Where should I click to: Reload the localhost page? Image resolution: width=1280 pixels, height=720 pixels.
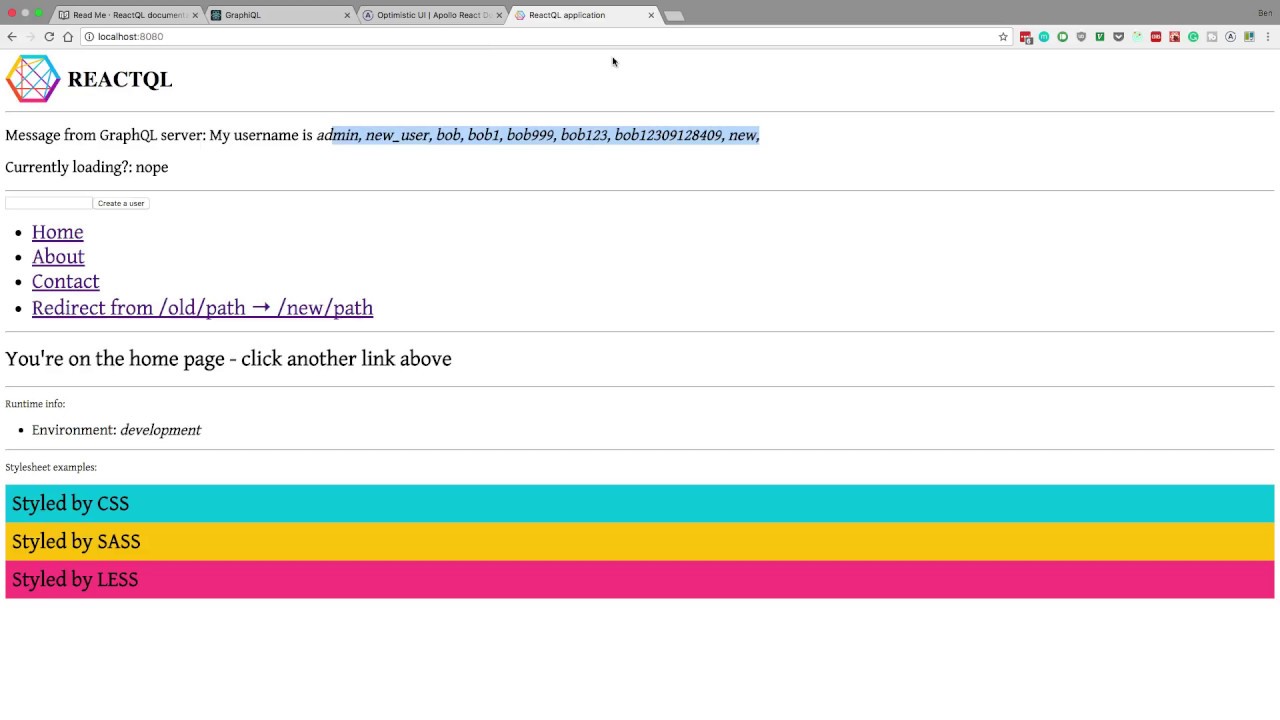coord(49,37)
